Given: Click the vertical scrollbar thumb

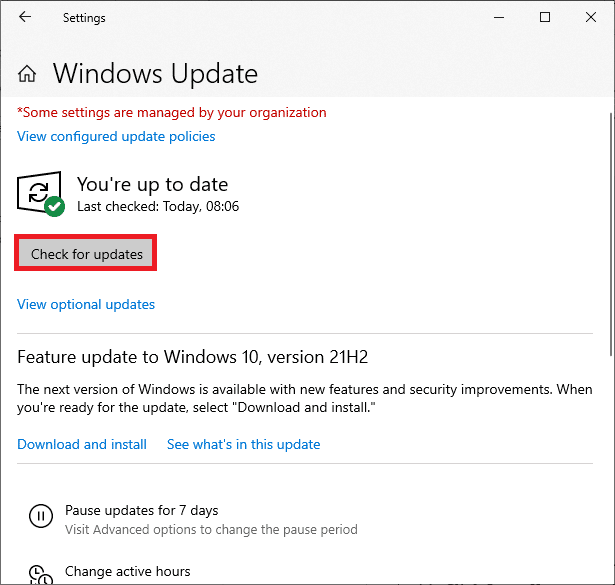Looking at the screenshot, I should (611, 234).
